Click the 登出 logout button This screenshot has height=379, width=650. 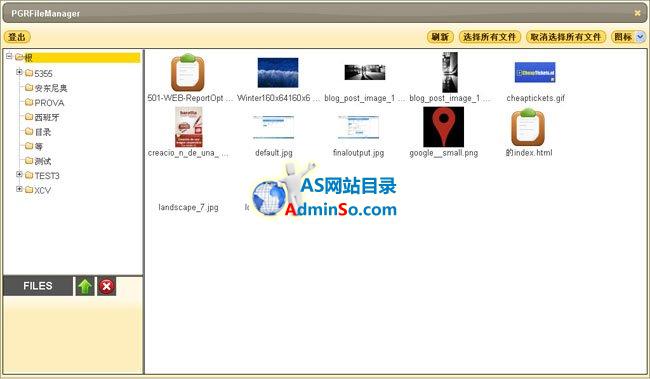17,37
